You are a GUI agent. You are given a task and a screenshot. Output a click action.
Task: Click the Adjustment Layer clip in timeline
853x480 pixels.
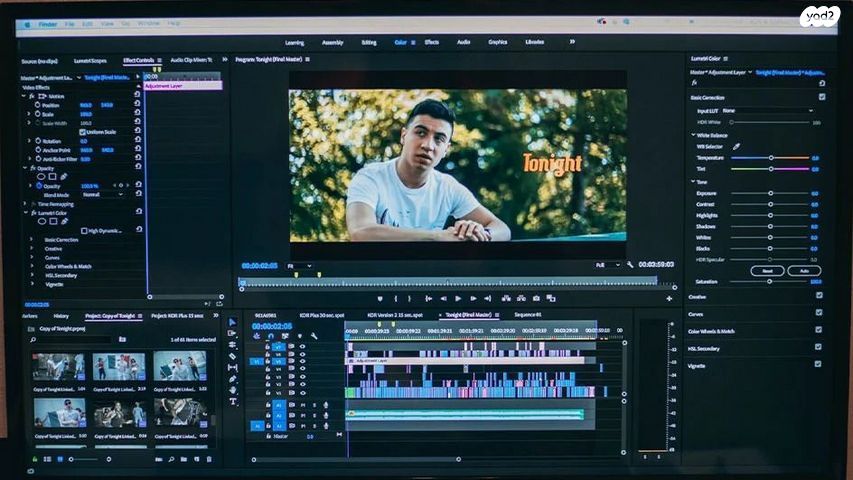coord(465,360)
